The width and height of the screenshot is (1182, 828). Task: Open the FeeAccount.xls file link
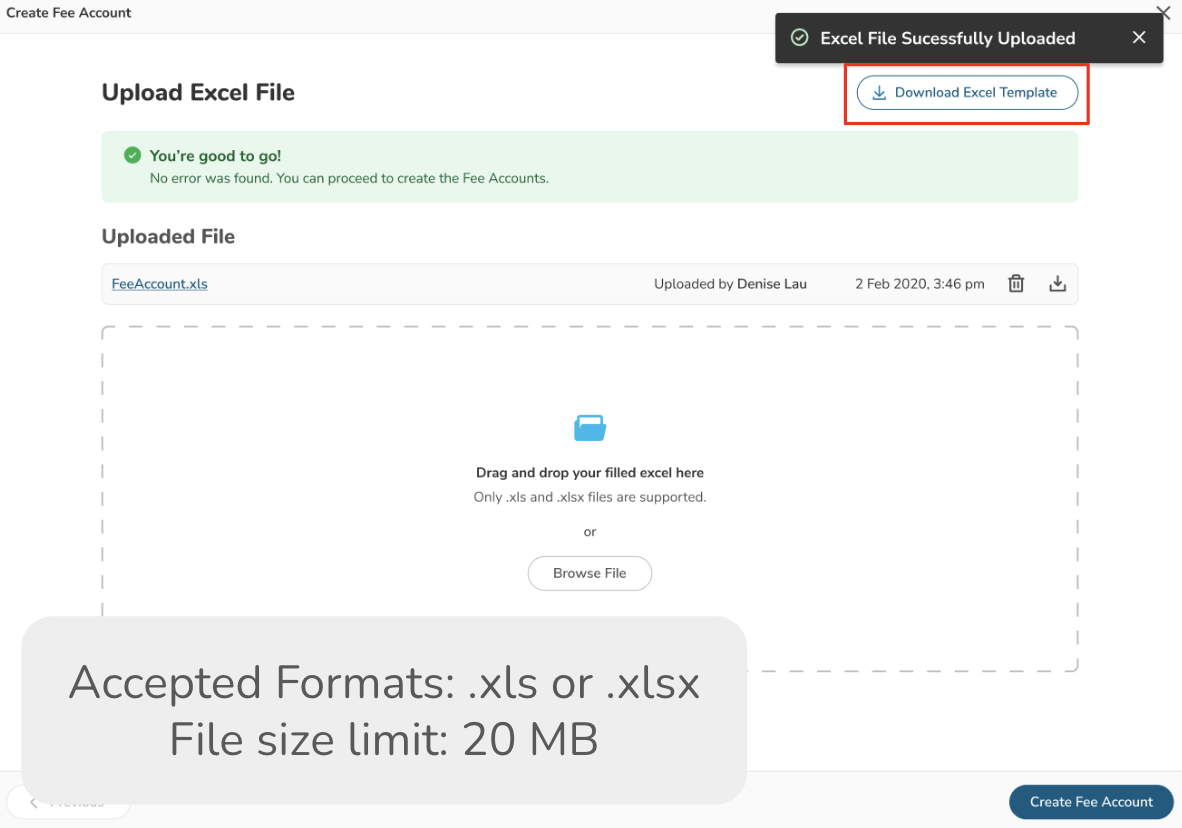[160, 284]
